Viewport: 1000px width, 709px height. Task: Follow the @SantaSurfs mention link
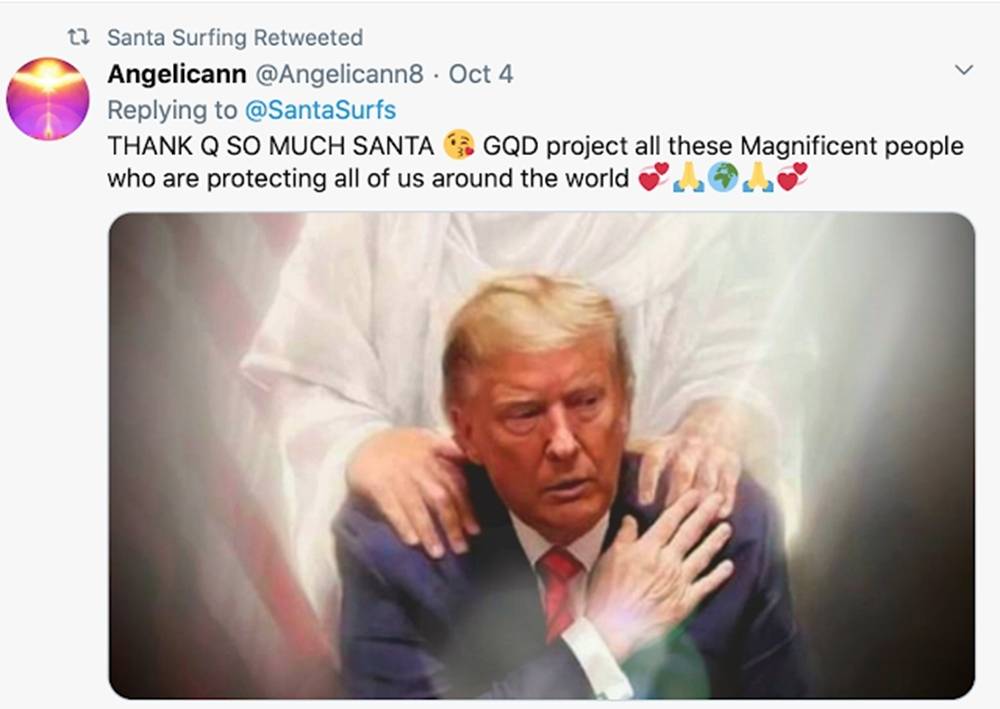[x=320, y=110]
